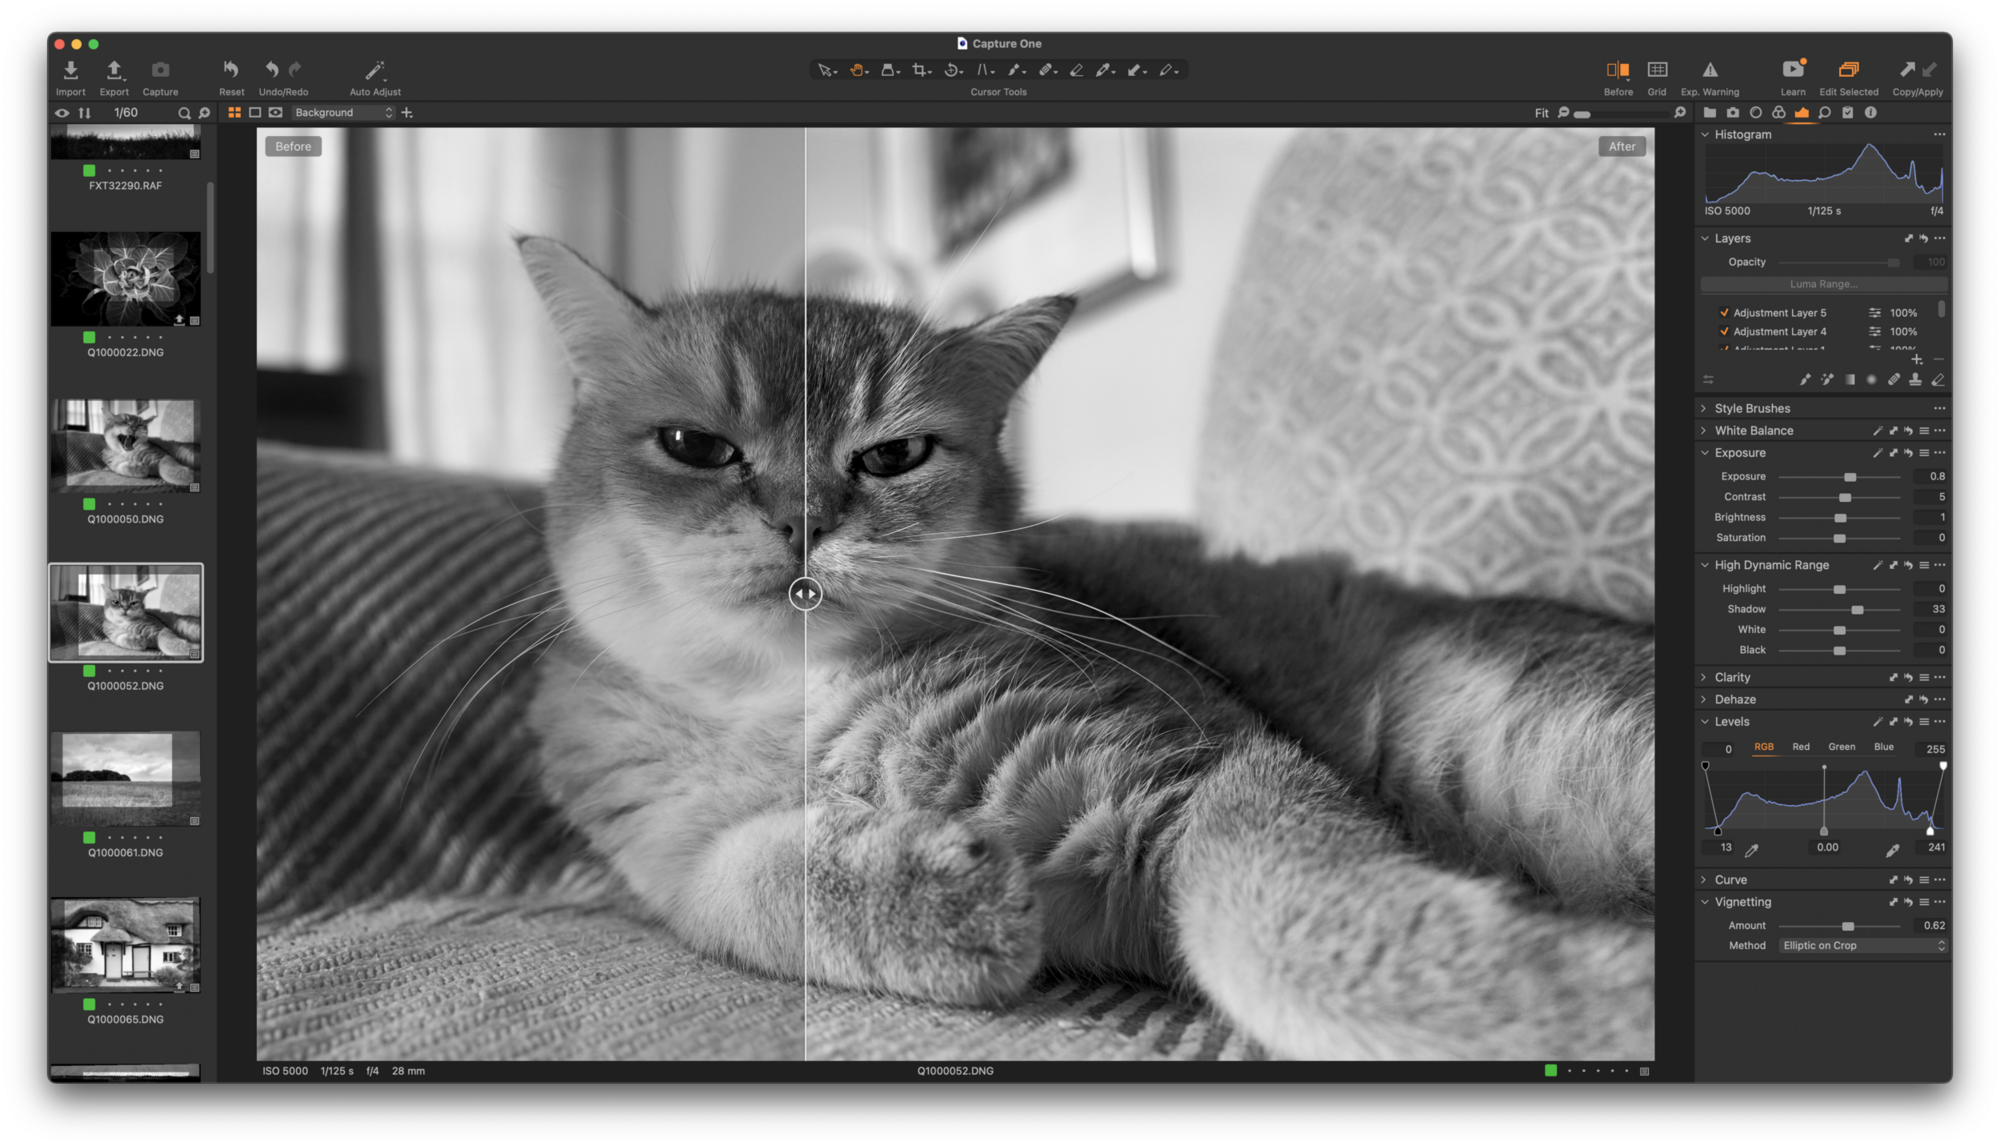Click the Shadow slider handle
This screenshot has height=1146, width=2000.
tap(1858, 610)
